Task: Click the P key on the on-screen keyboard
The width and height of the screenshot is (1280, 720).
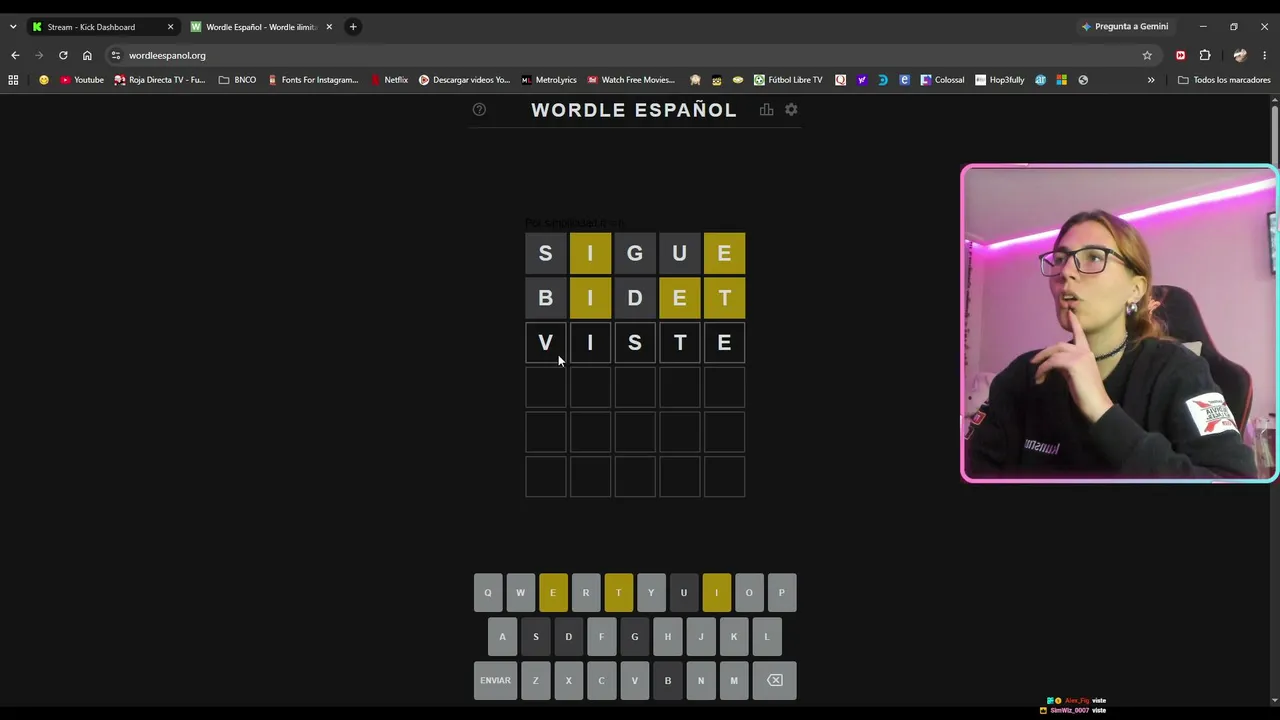Action: 782,593
